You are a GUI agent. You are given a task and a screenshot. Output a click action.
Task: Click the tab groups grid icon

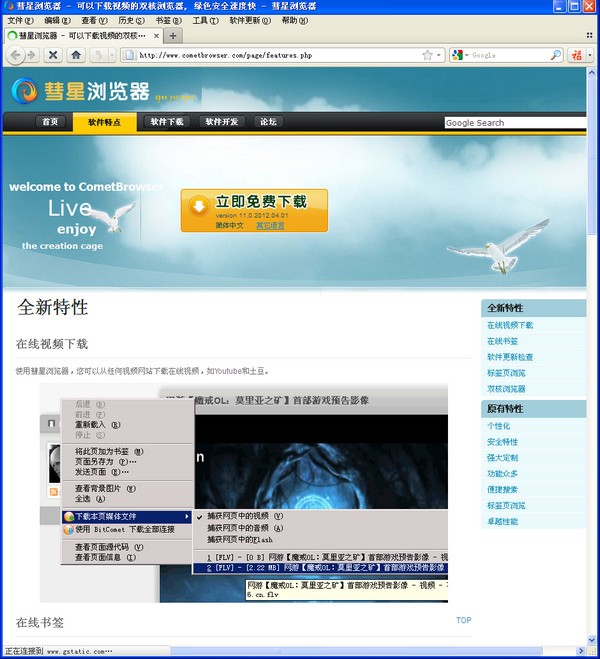click(x=589, y=35)
